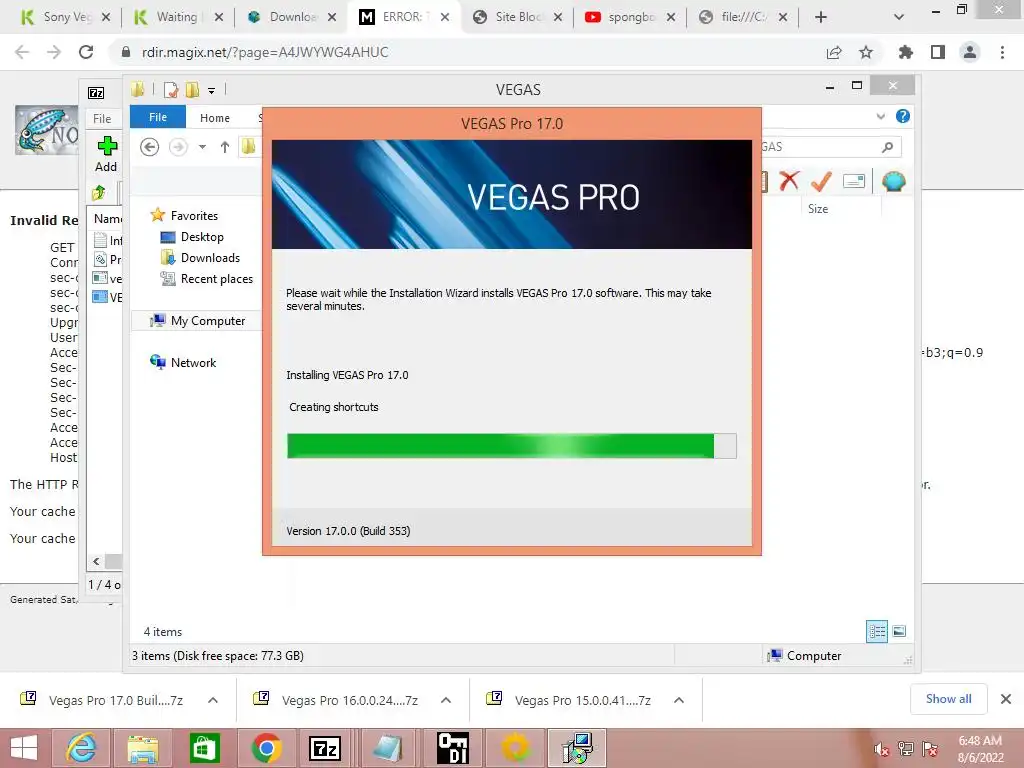
Task: Expand options for Vegas Pro 15.0.0.41 download
Action: (679, 700)
